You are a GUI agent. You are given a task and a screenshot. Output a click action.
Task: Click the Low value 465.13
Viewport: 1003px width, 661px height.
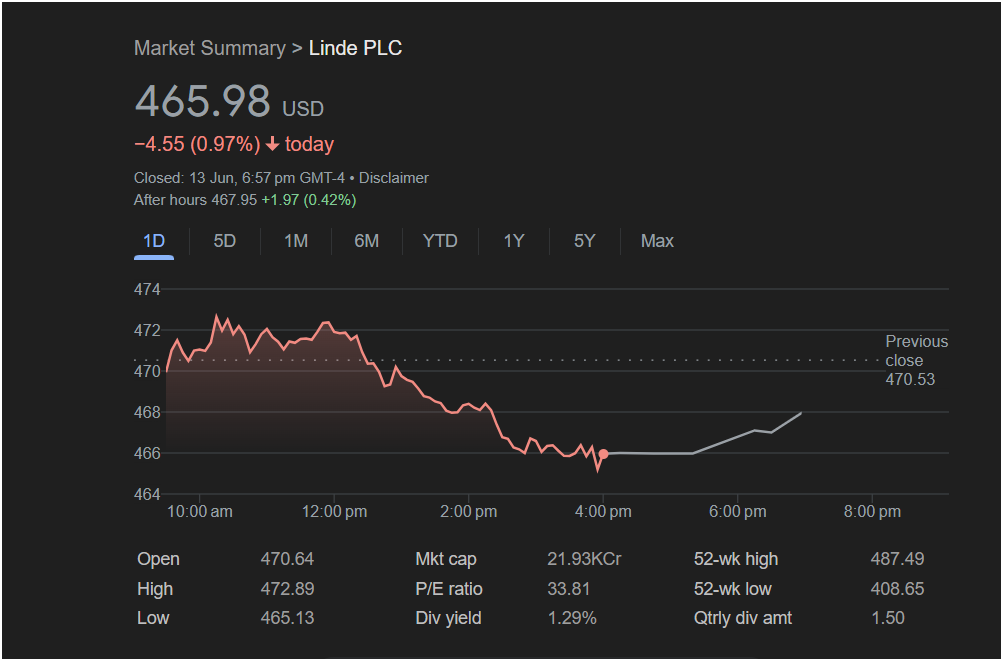(287, 618)
